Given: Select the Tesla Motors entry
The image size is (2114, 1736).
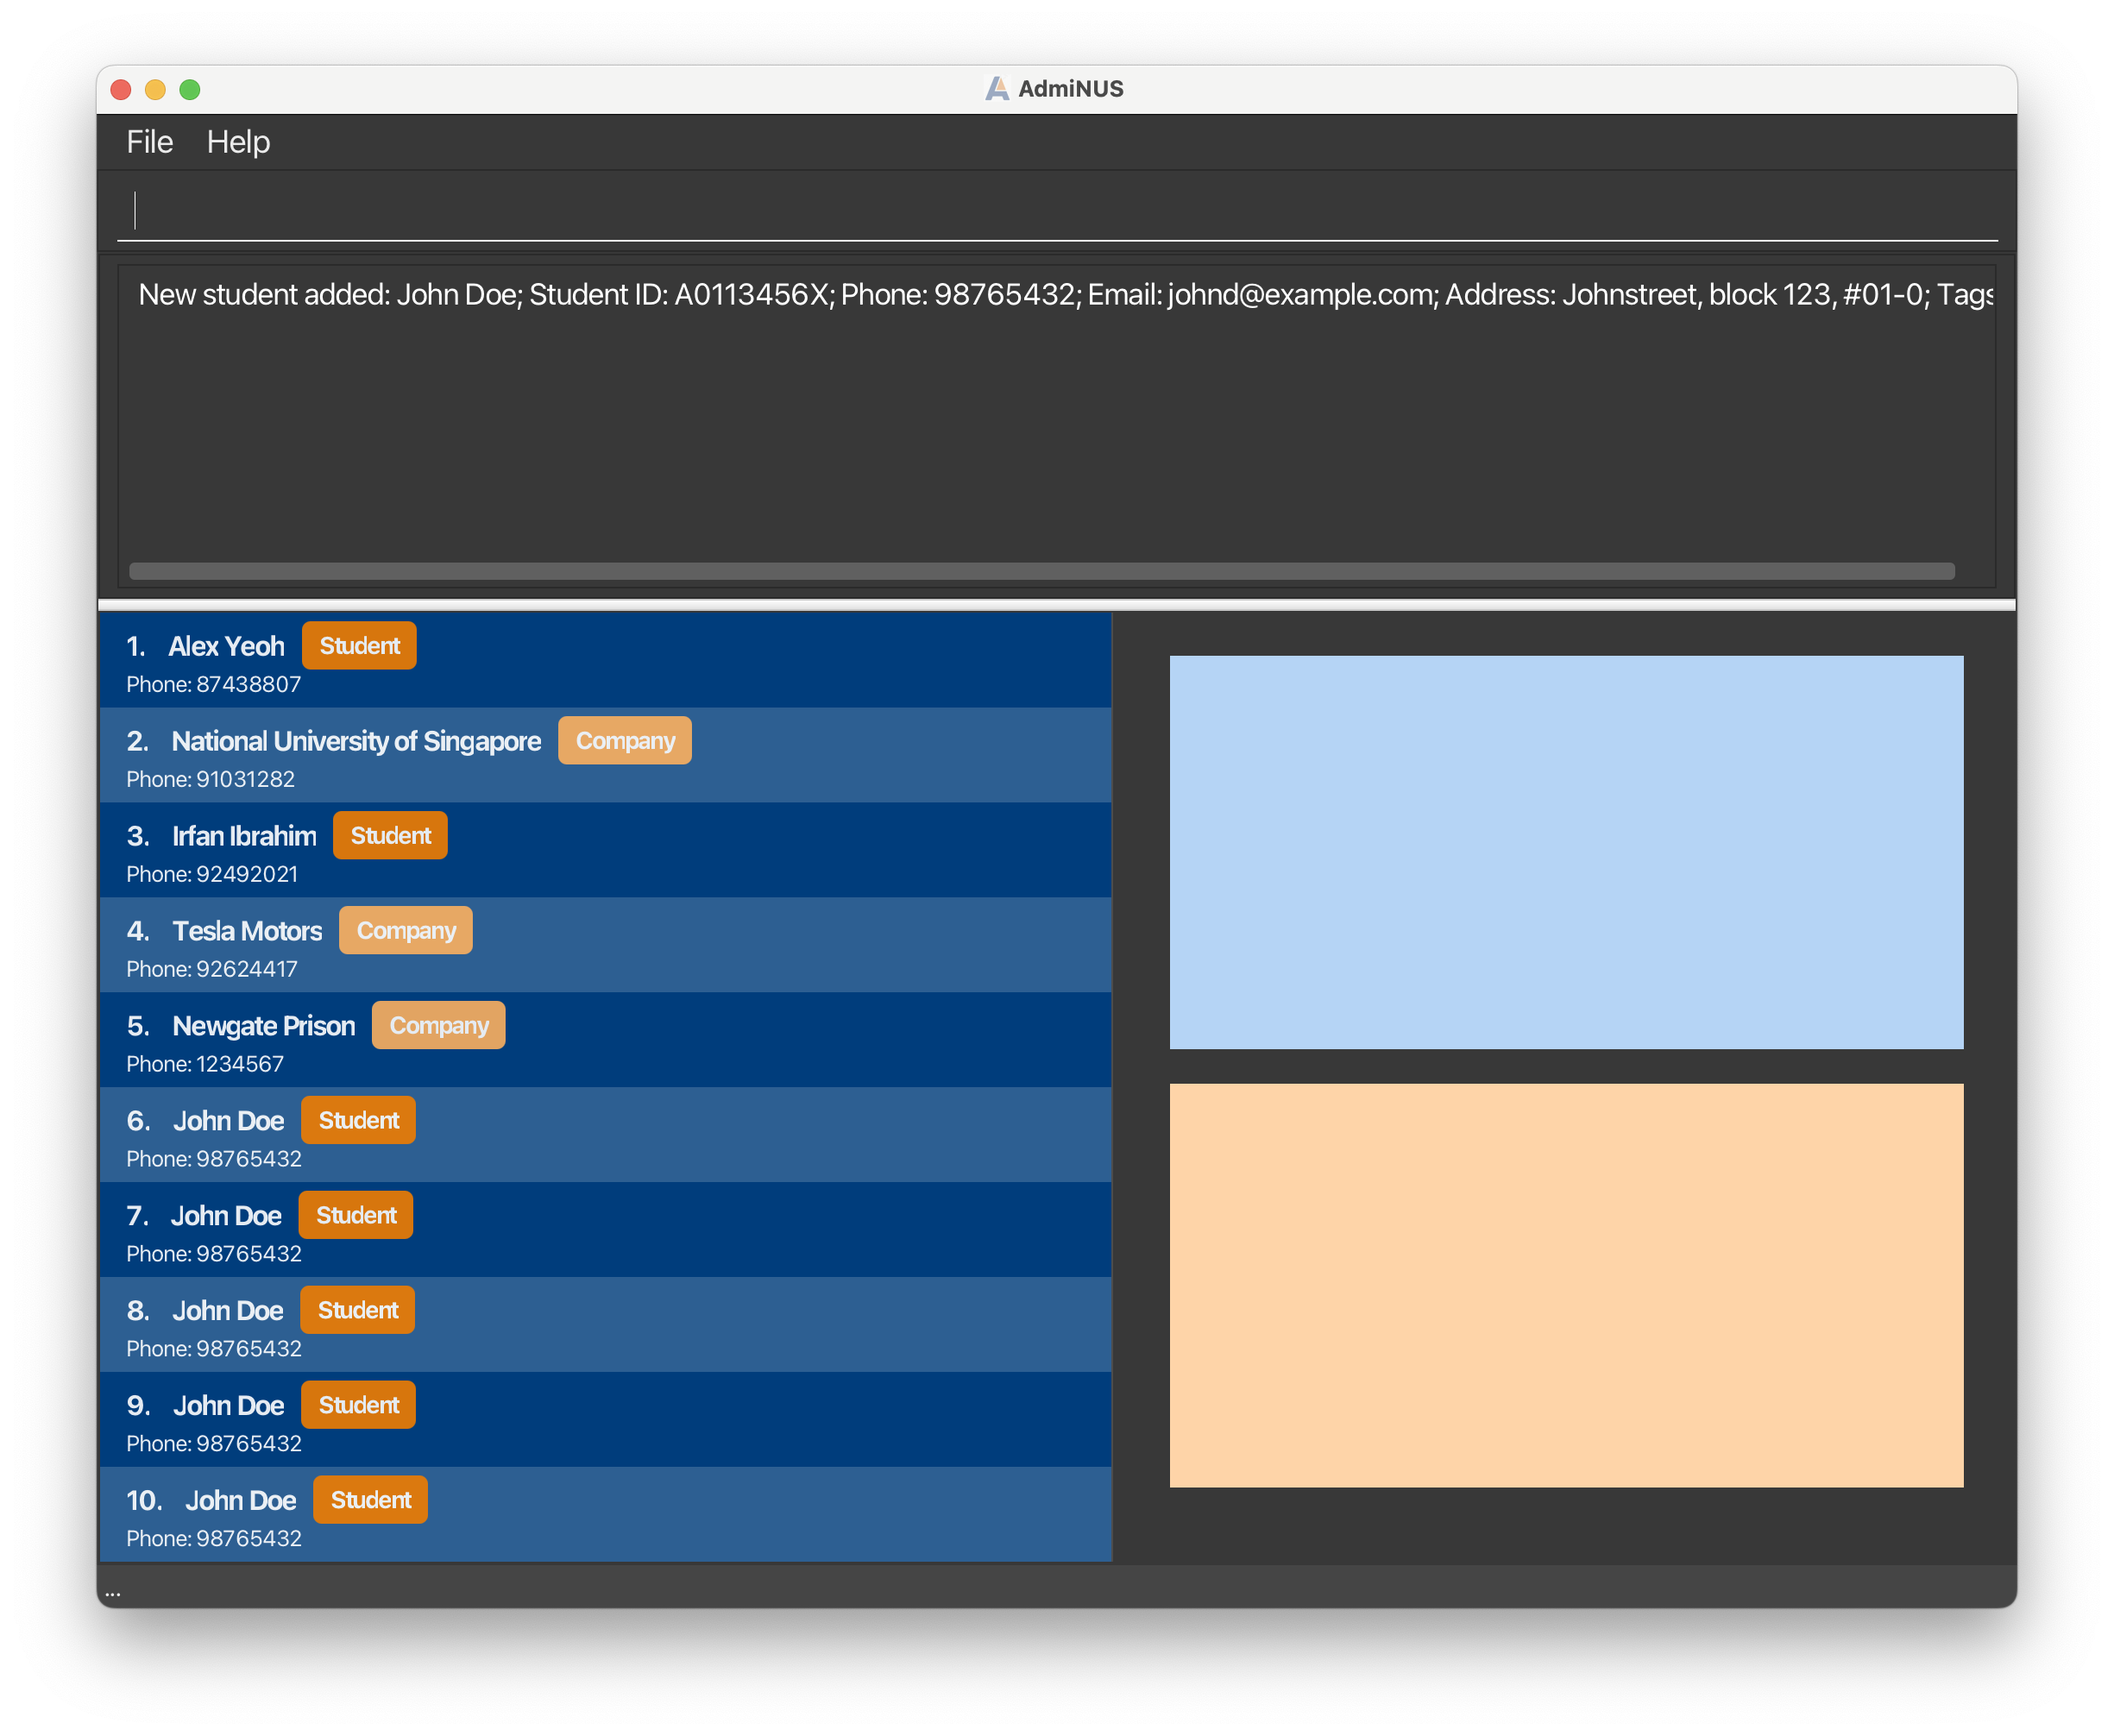Looking at the screenshot, I should pyautogui.click(x=246, y=932).
